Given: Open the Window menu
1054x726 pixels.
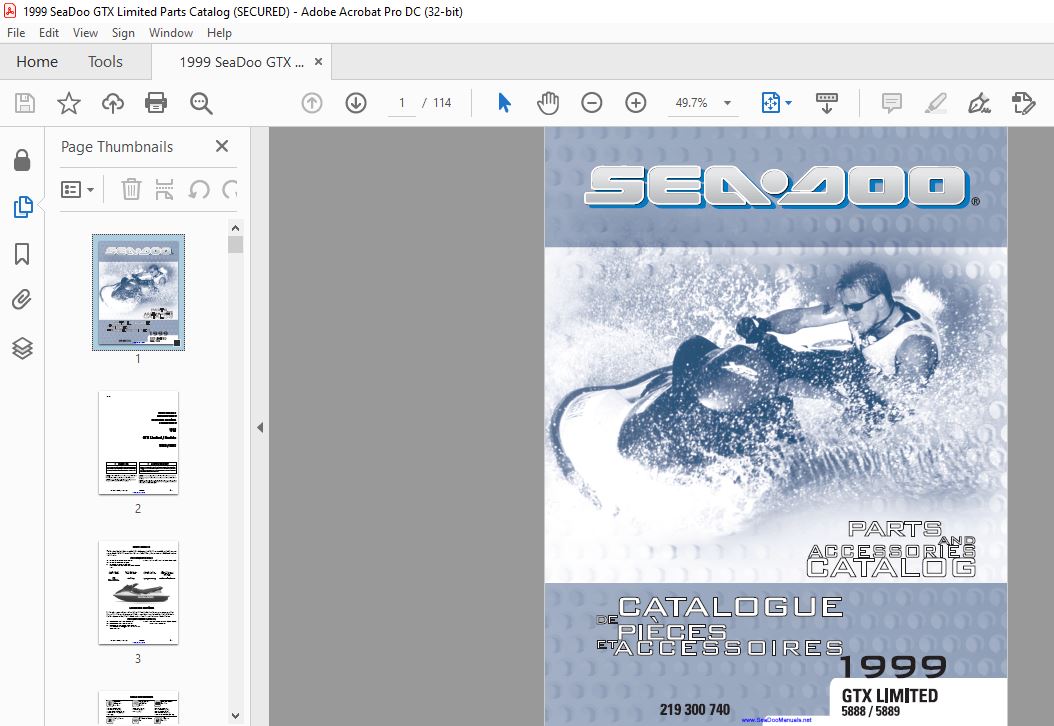Looking at the screenshot, I should 171,32.
